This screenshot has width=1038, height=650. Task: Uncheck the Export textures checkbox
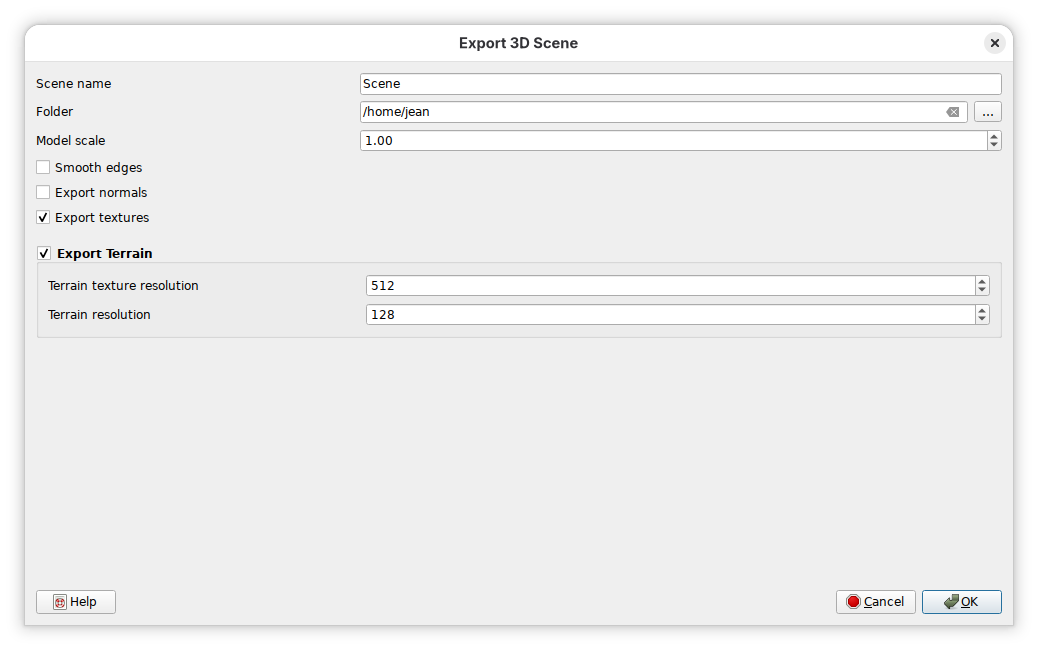(43, 217)
